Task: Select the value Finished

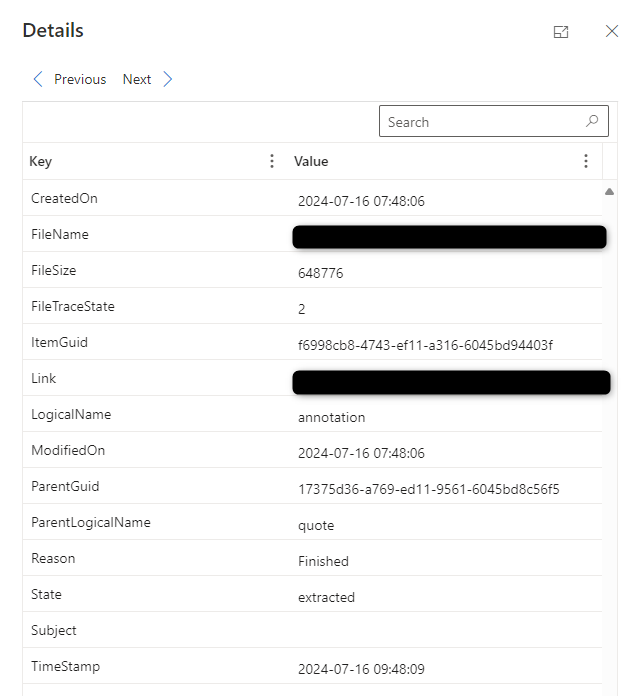Action: (x=323, y=561)
